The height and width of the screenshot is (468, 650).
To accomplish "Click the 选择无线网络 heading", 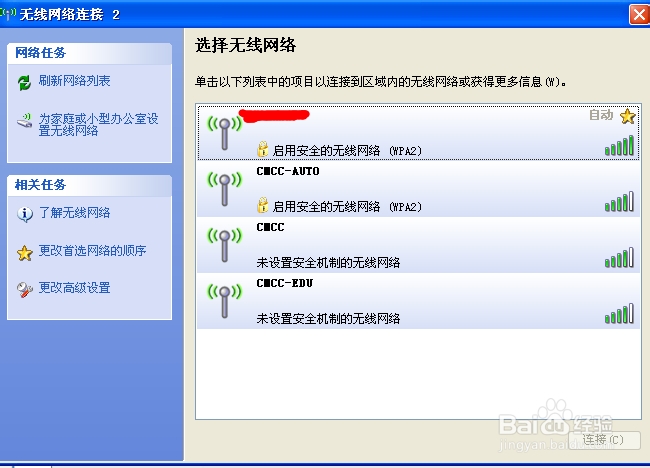I will 245,45.
